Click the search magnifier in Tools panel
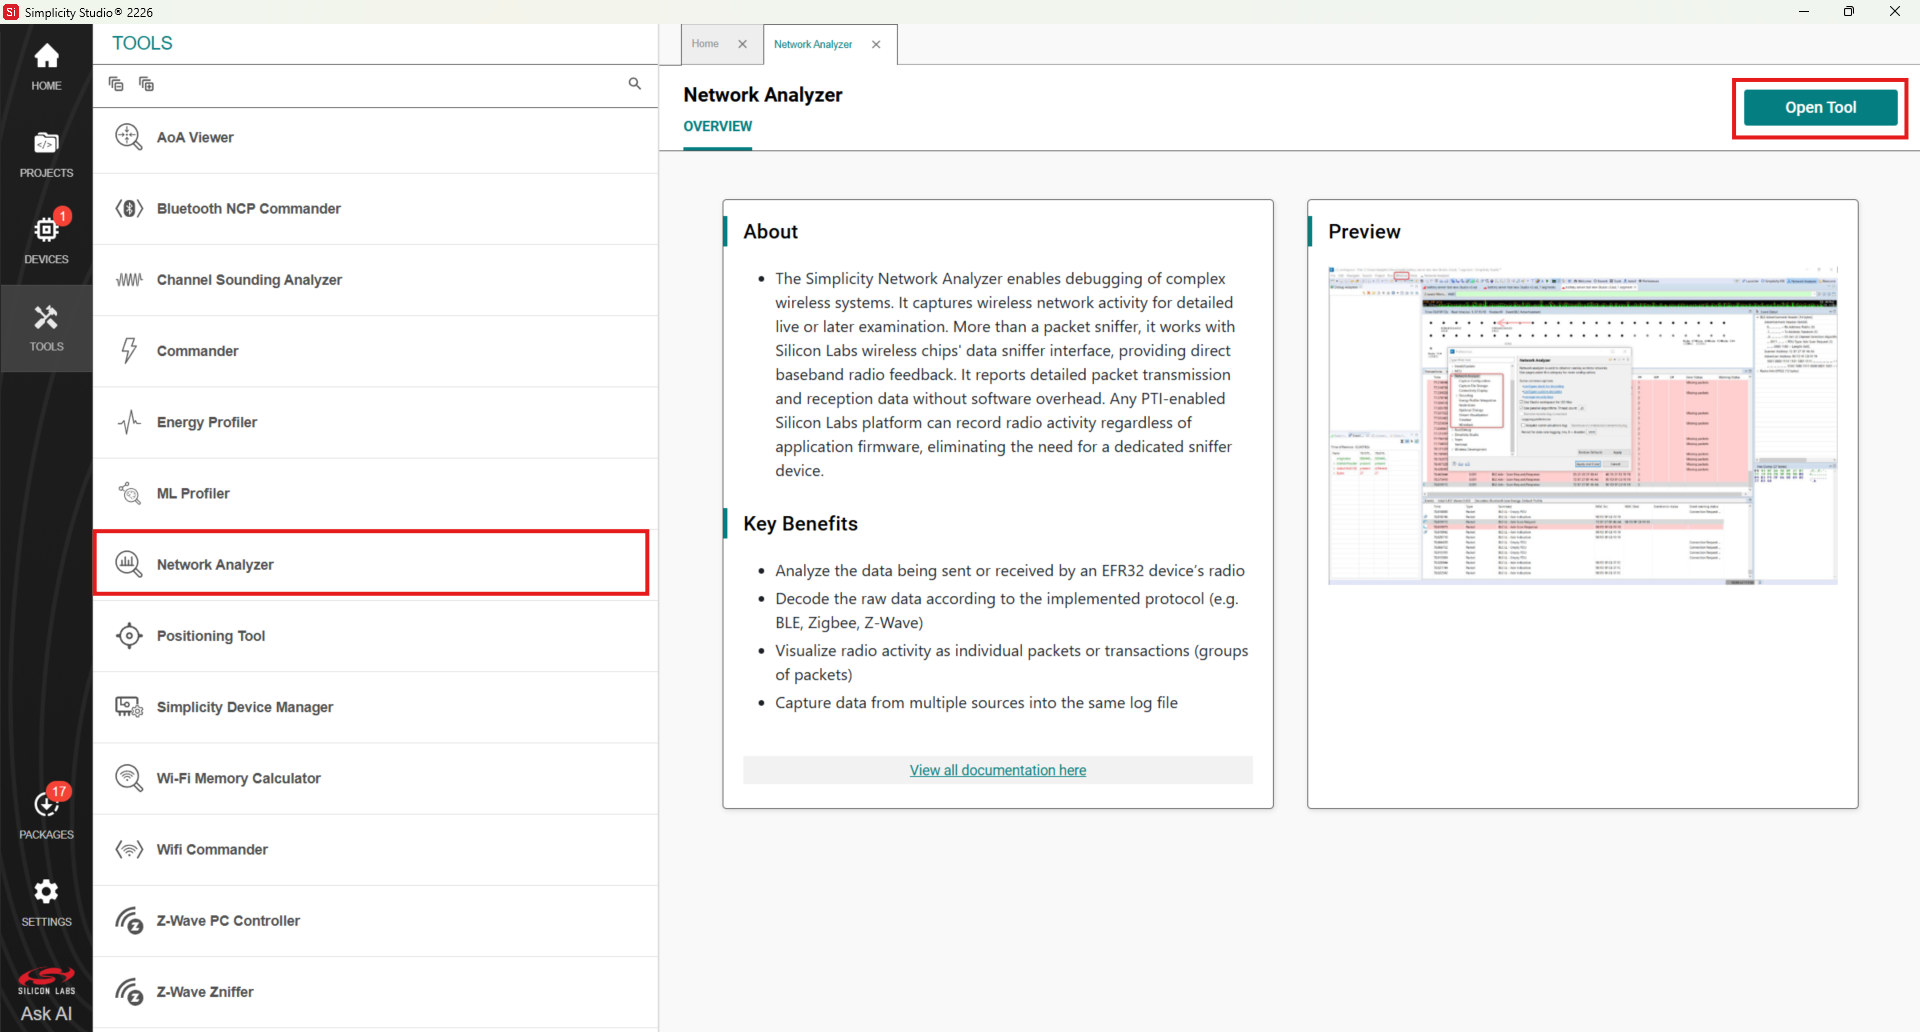1920x1032 pixels. click(x=634, y=84)
